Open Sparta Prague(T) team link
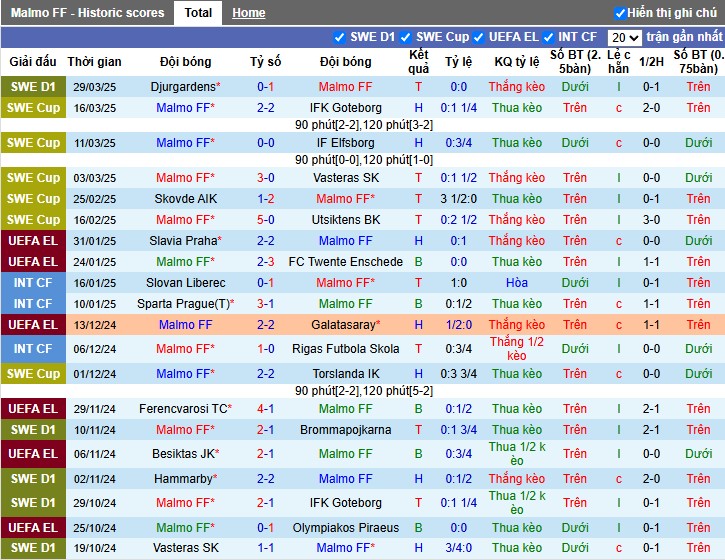 coord(184,304)
